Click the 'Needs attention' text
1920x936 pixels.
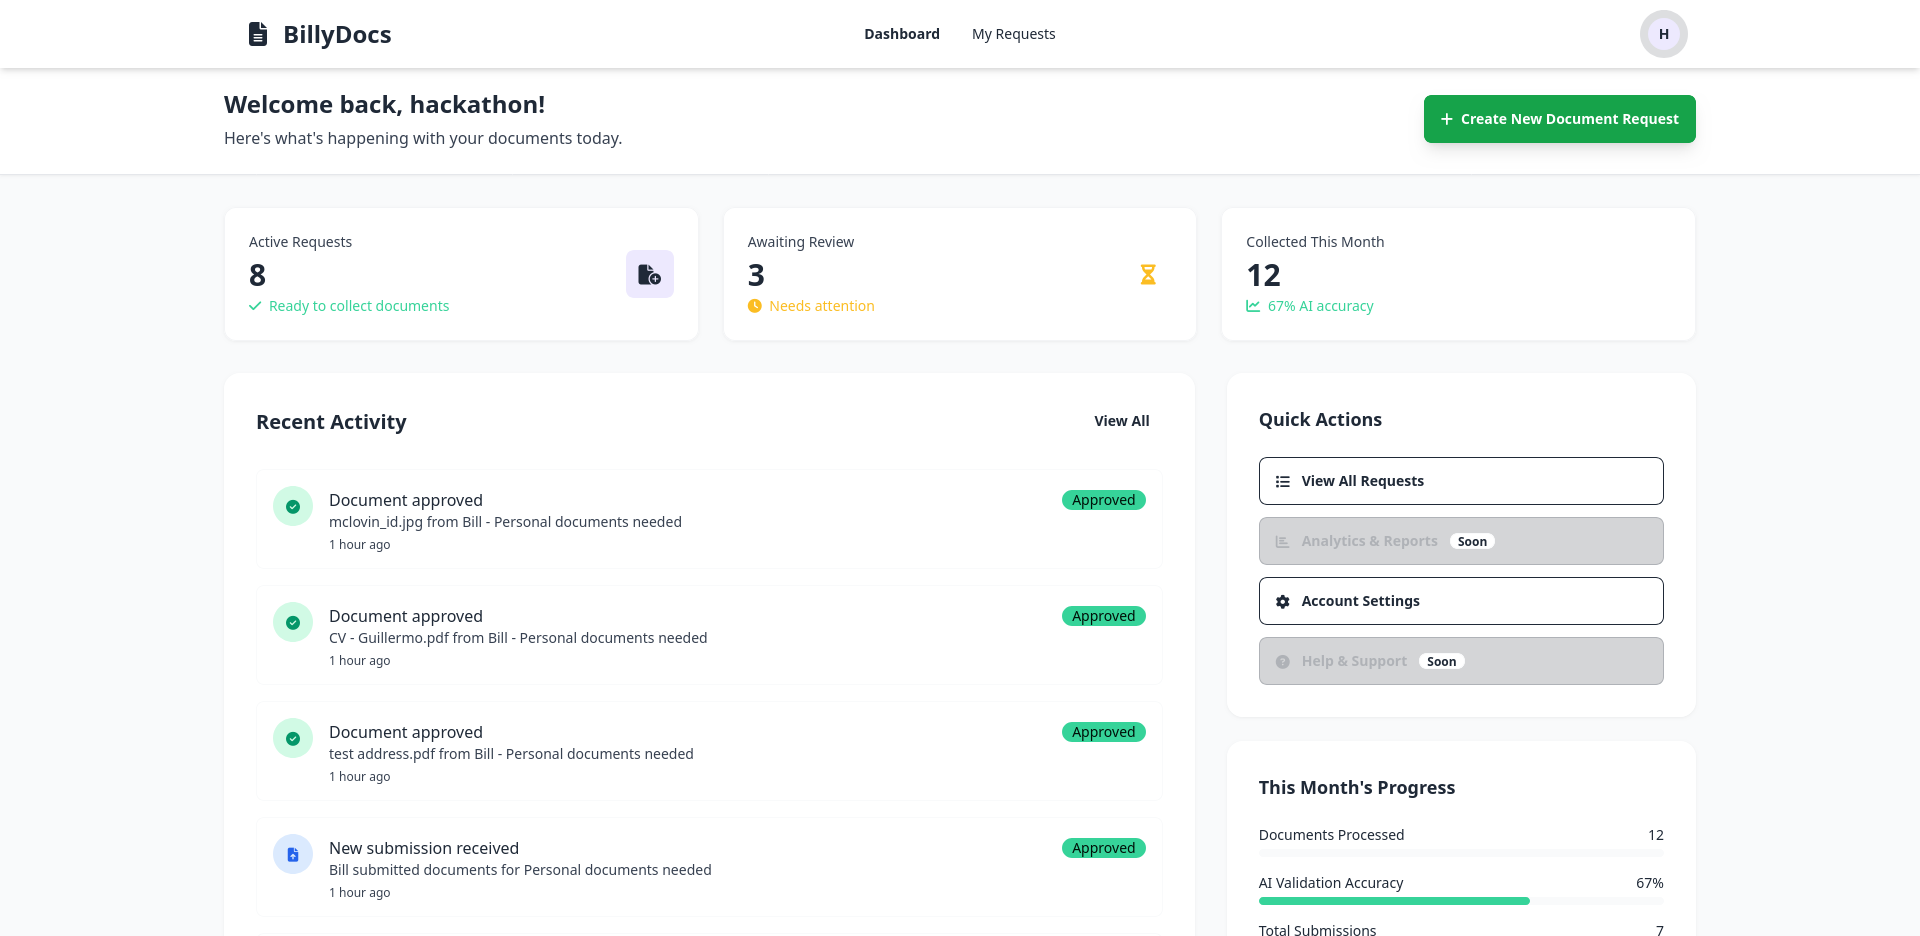822,306
